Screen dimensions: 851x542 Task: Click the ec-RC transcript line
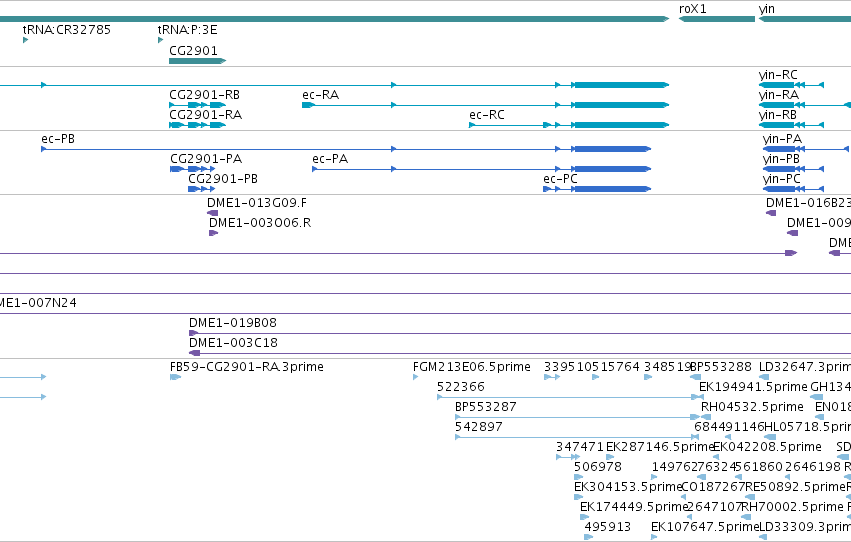point(569,125)
